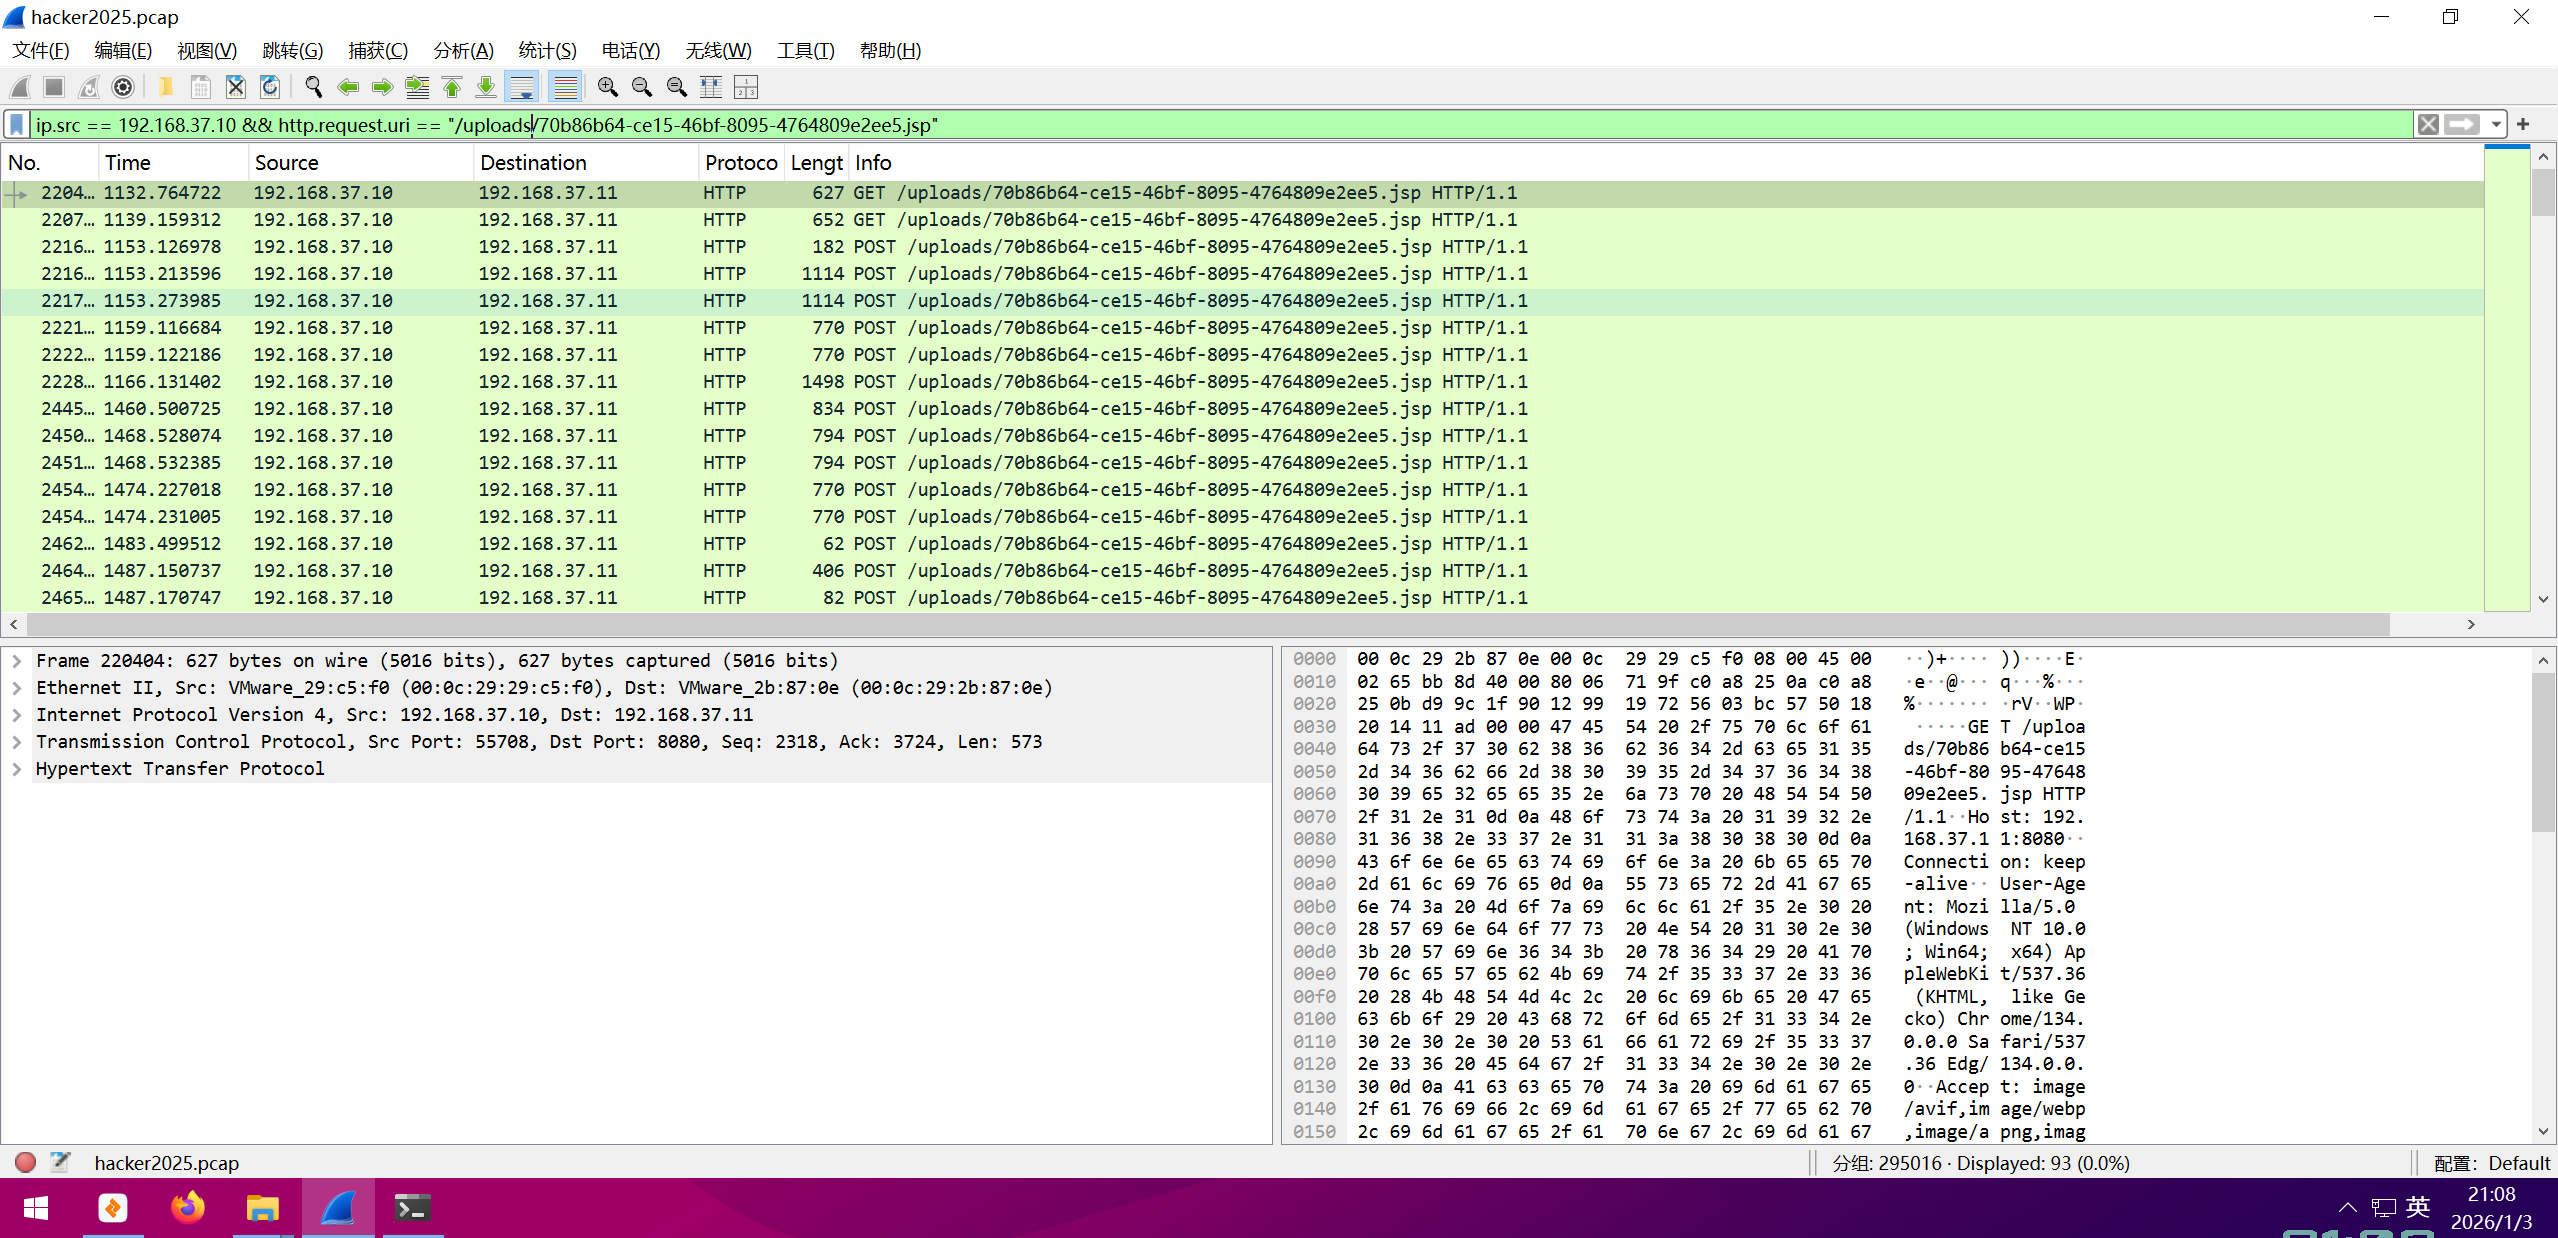This screenshot has height=1238, width=2558.
Task: Click find packet magnifier icon
Action: [x=313, y=88]
